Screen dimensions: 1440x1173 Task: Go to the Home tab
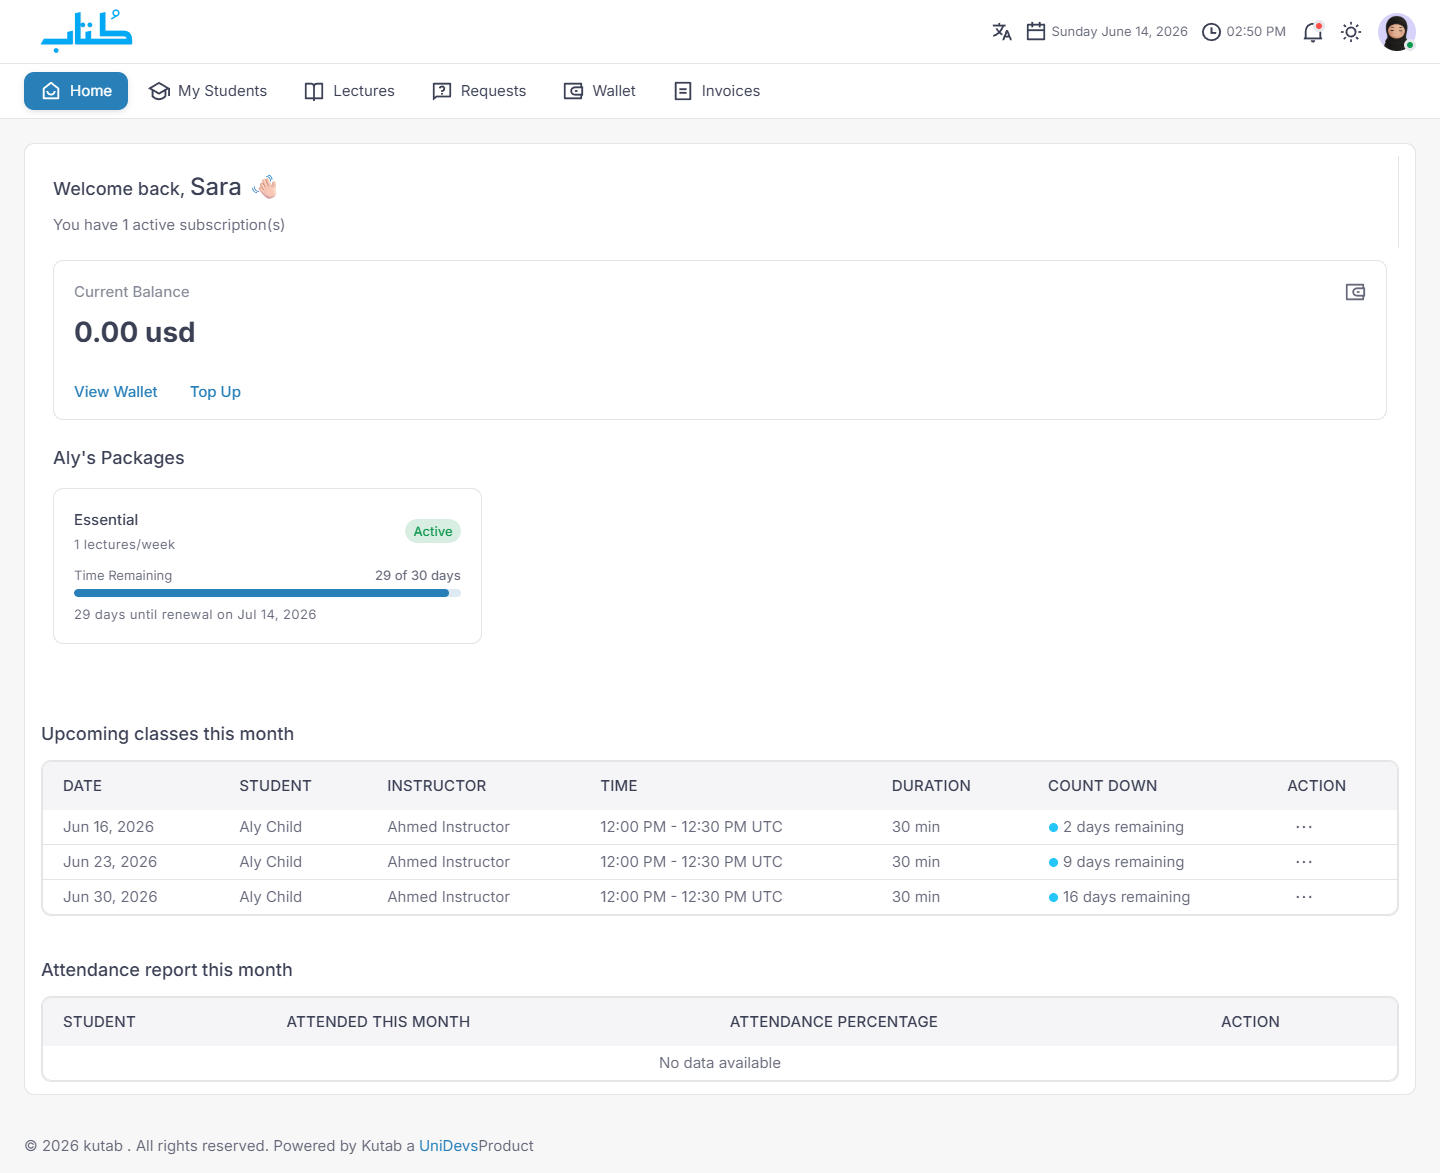point(76,91)
